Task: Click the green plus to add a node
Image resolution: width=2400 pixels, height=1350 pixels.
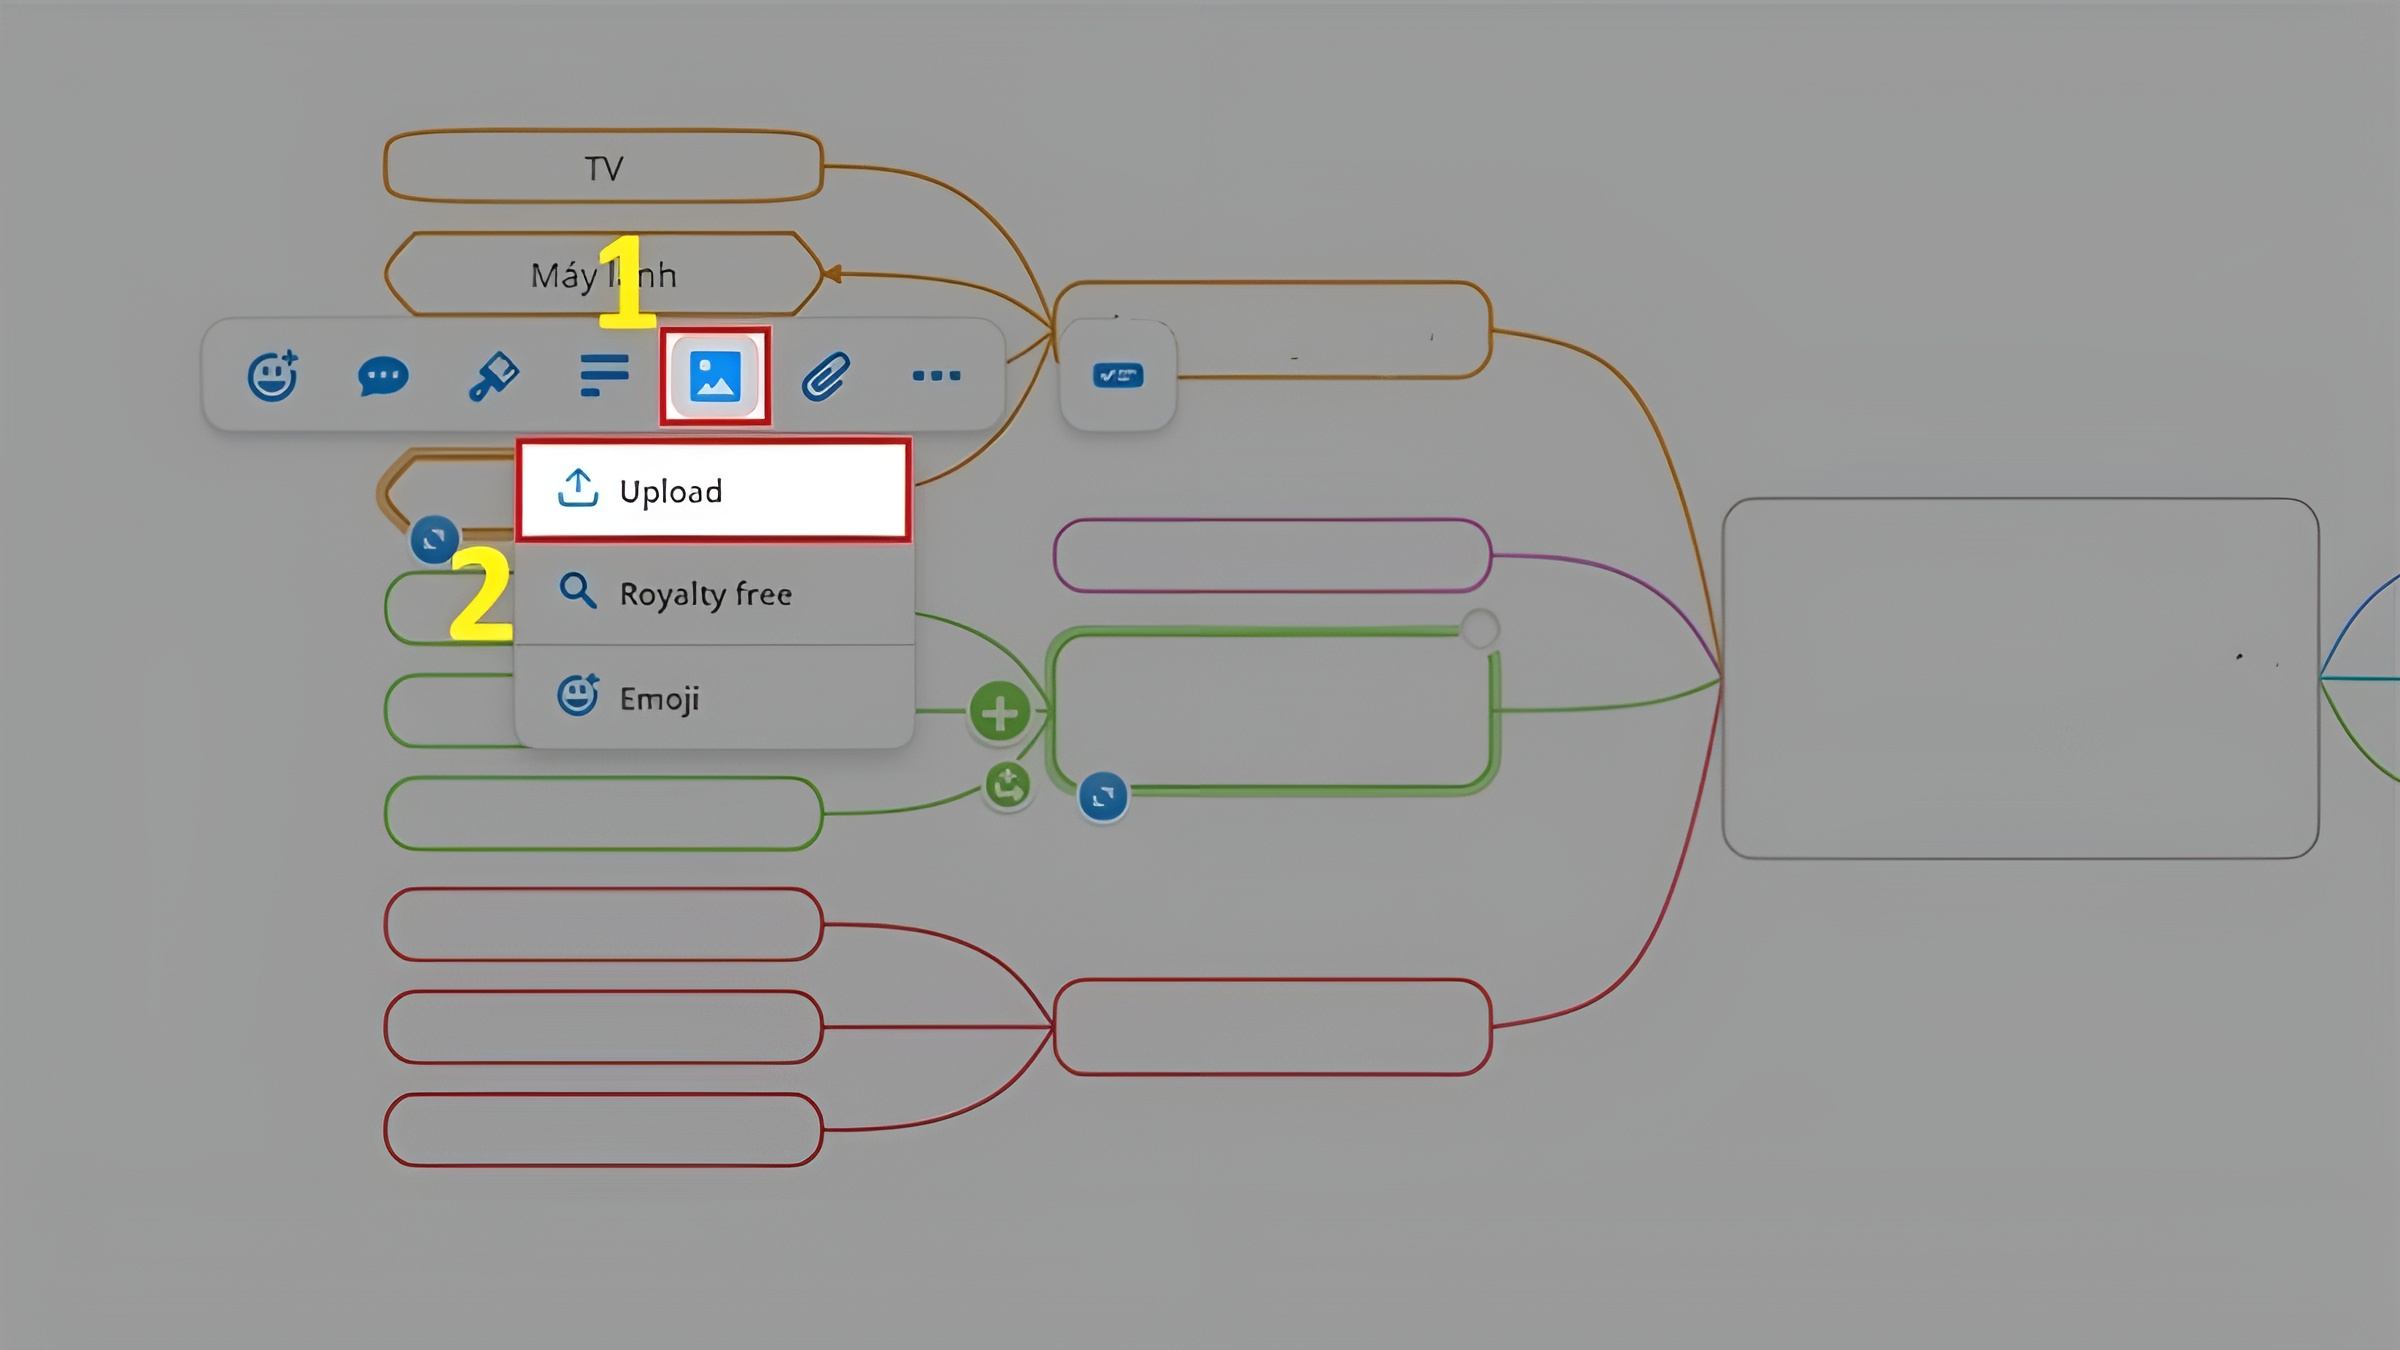Action: coord(1000,712)
